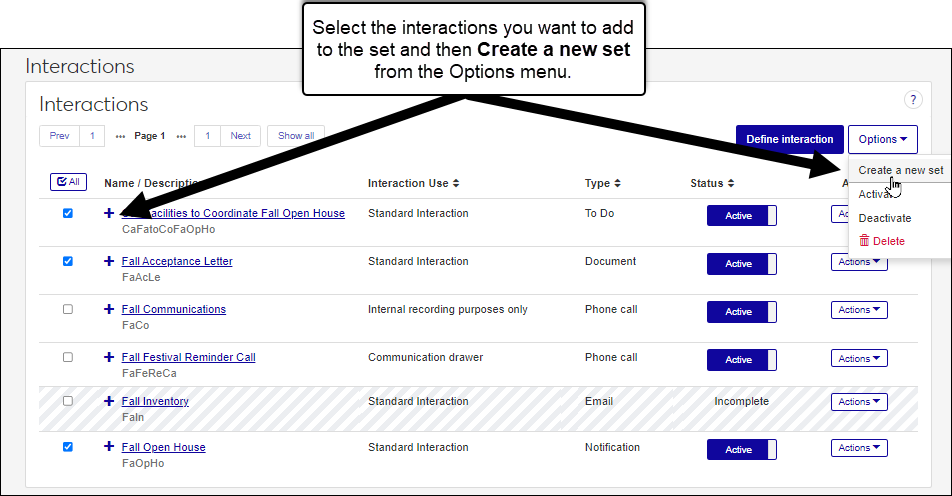Click the Show all pagination button
Viewport: 952px width, 496px height.
[296, 136]
